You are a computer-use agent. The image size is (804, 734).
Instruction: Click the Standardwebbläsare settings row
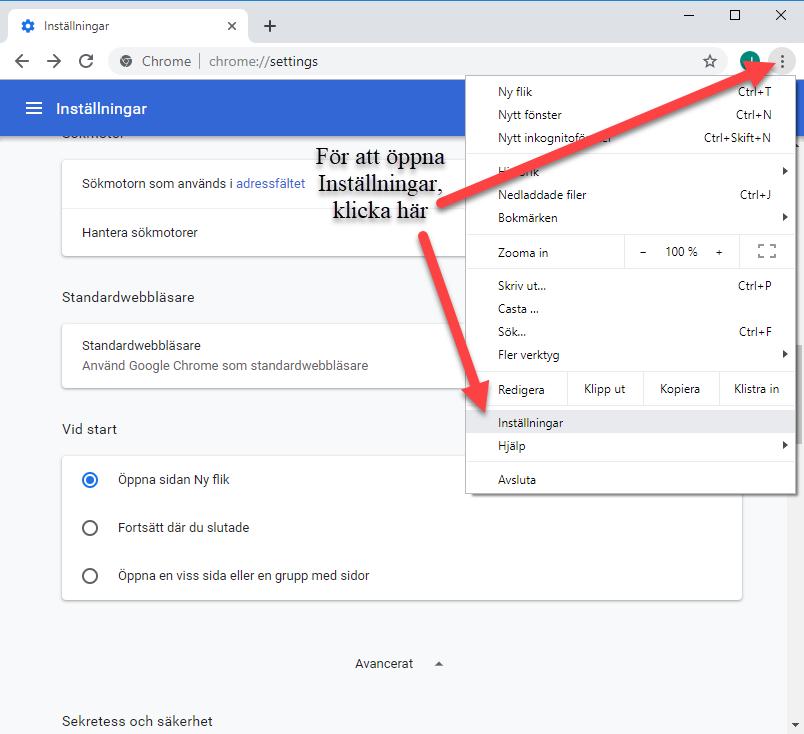(x=263, y=355)
